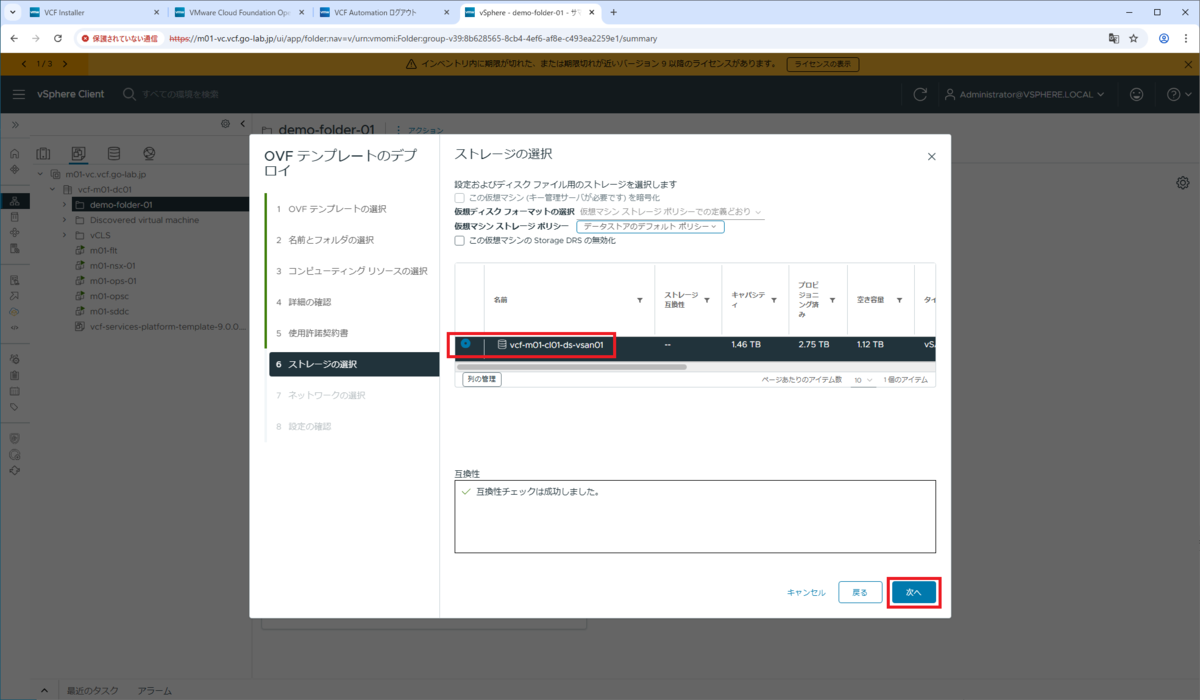Open 仮想ディスク フォーマット dropdown

point(671,212)
